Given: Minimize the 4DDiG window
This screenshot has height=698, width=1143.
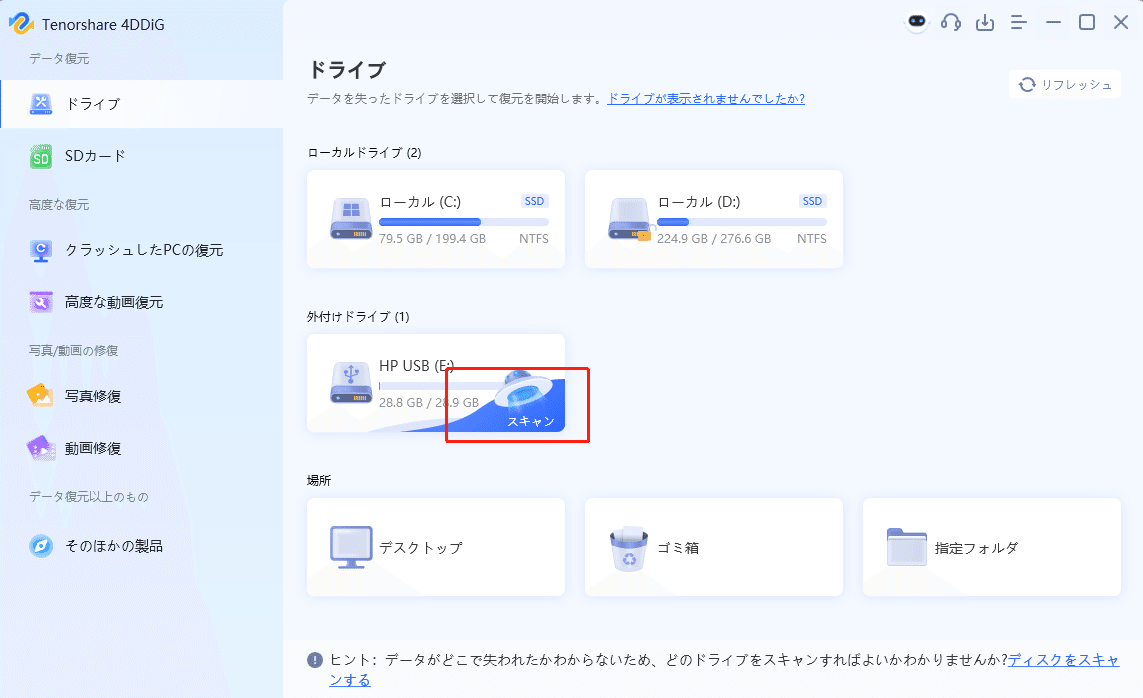Looking at the screenshot, I should 1053,23.
